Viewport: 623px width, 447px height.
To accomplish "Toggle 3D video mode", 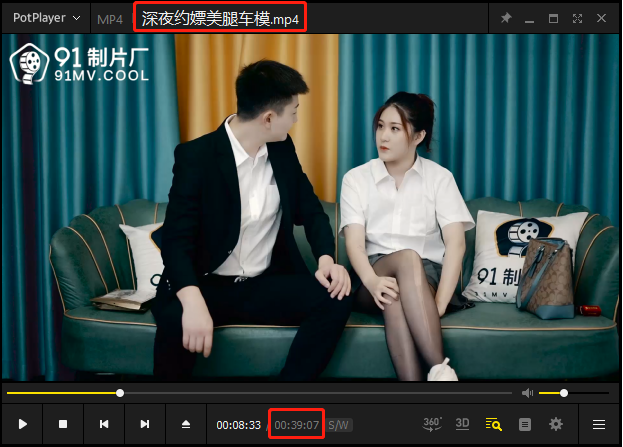I will pyautogui.click(x=463, y=424).
